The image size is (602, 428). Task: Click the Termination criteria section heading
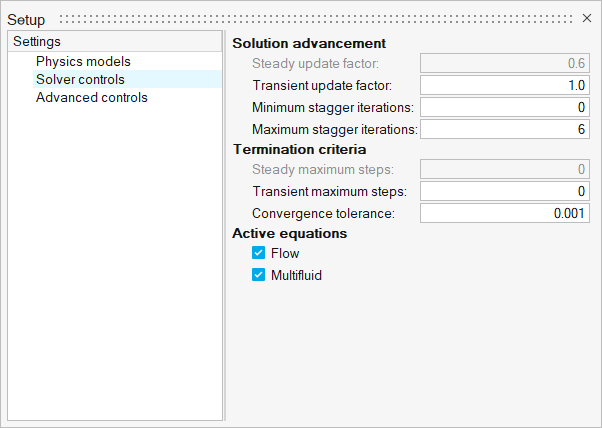click(300, 150)
